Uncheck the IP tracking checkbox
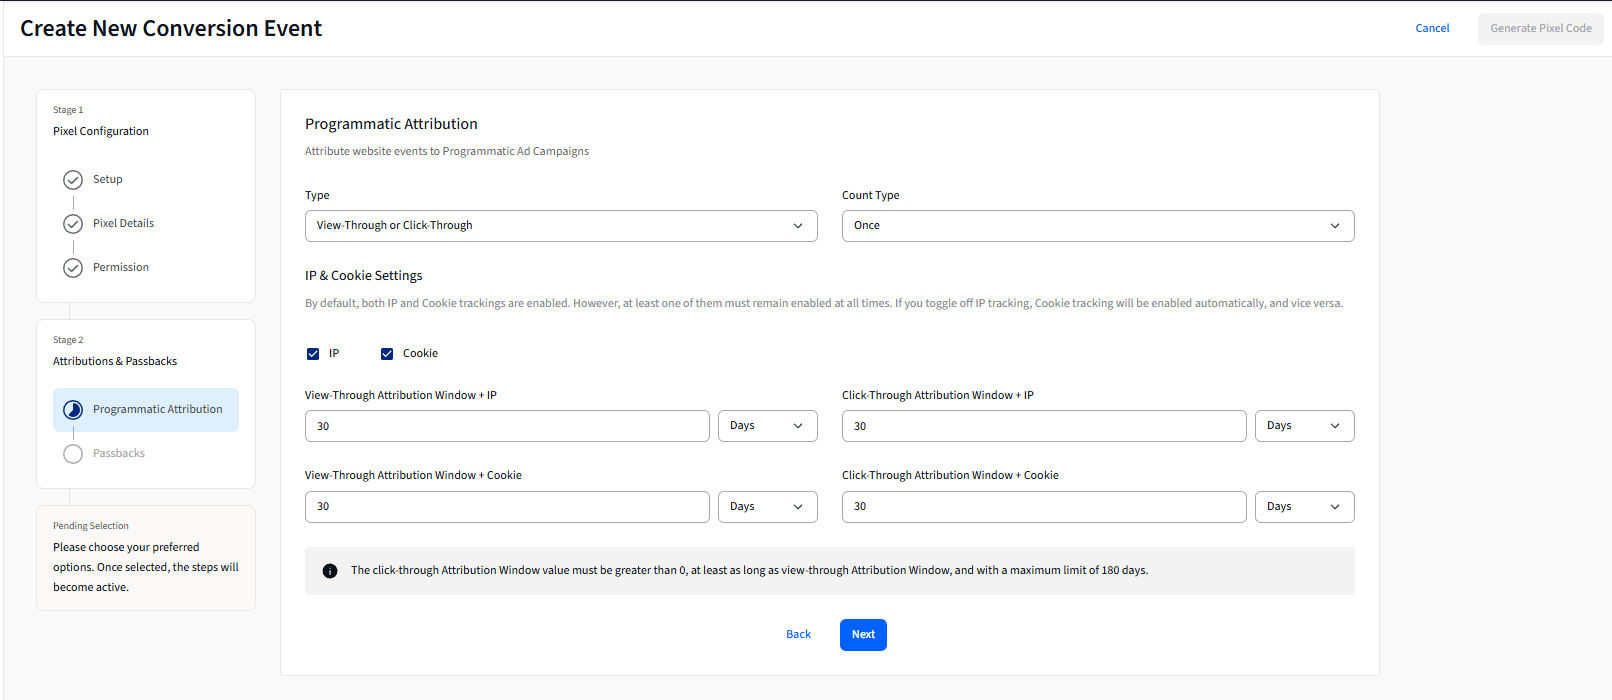 coord(313,354)
